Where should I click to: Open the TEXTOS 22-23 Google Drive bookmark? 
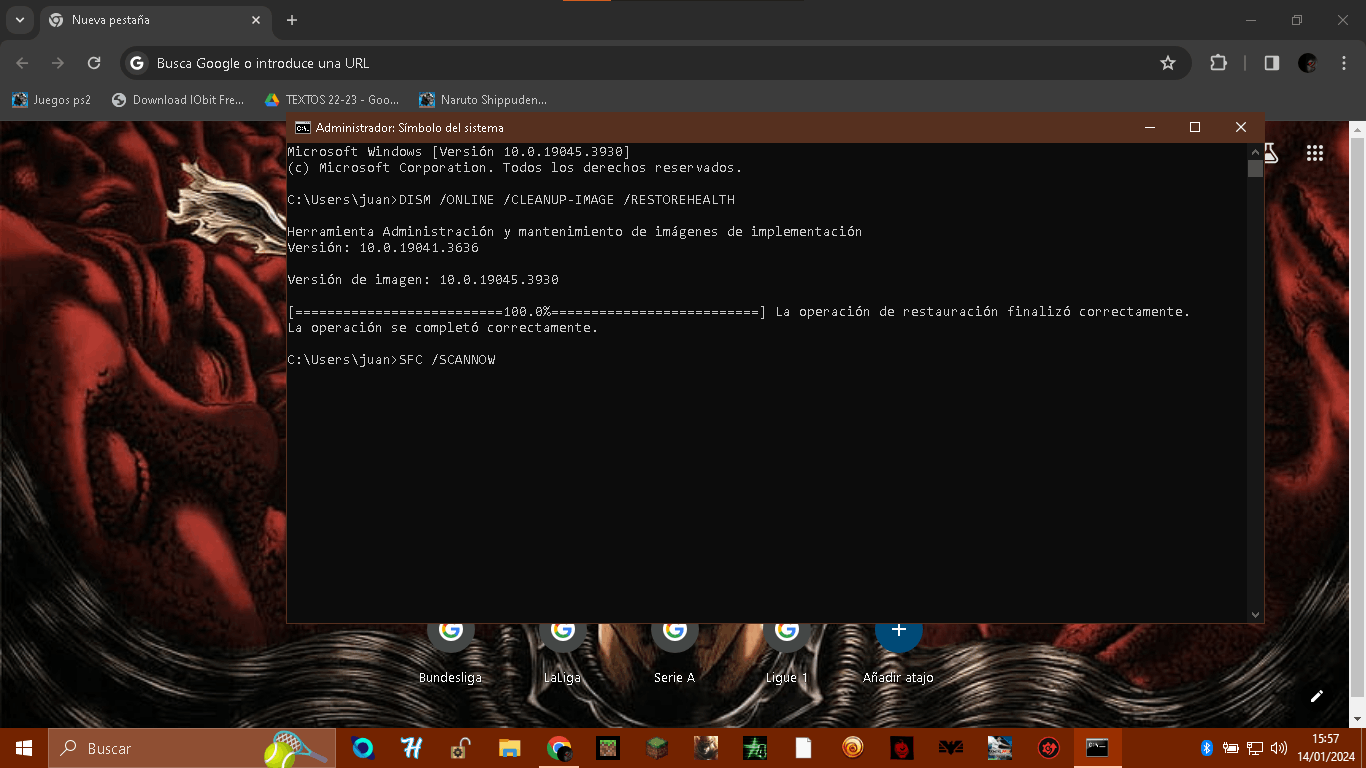tap(332, 100)
